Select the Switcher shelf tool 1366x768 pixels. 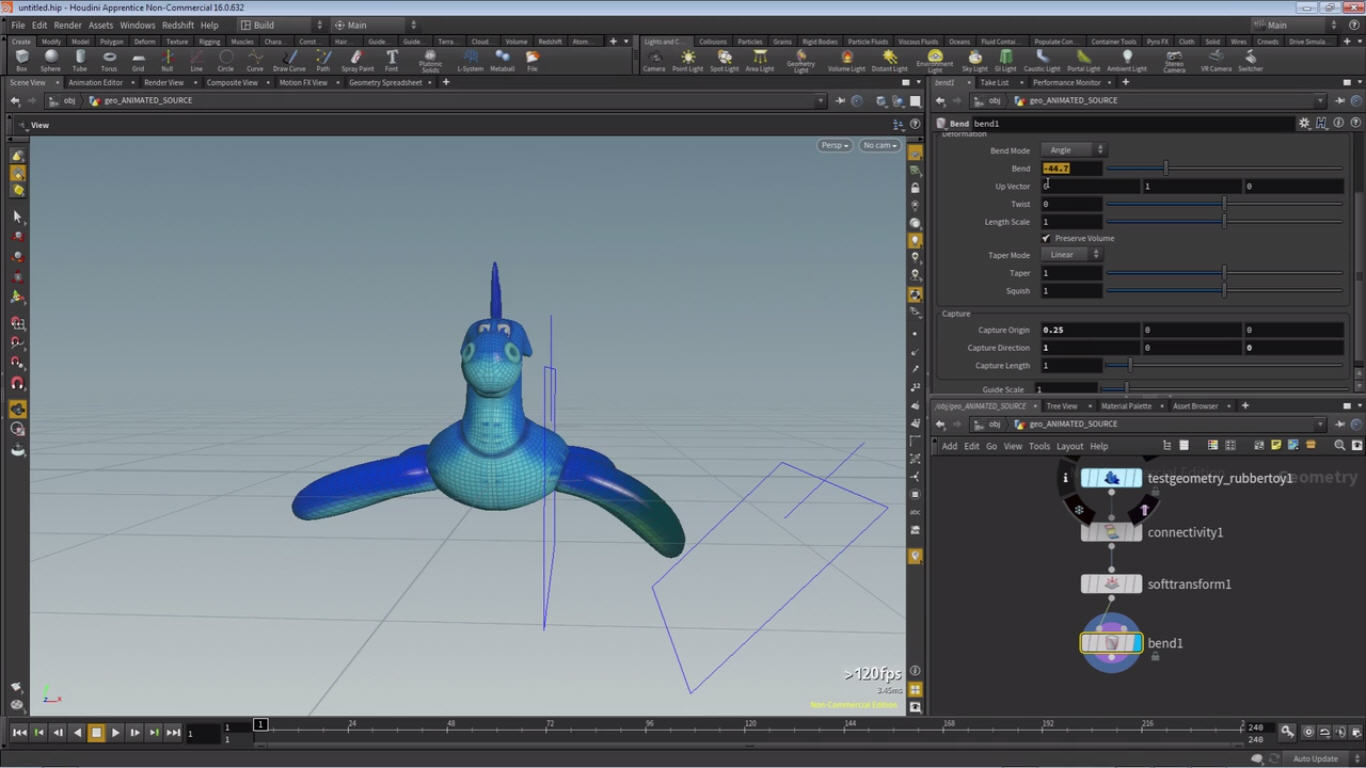pyautogui.click(x=1250, y=60)
